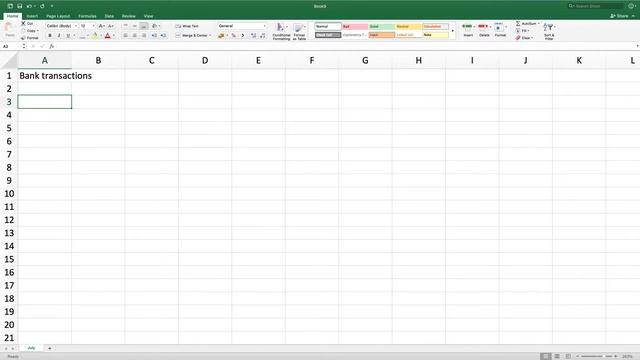
Task: Click the Delete cells button
Action: point(484,31)
